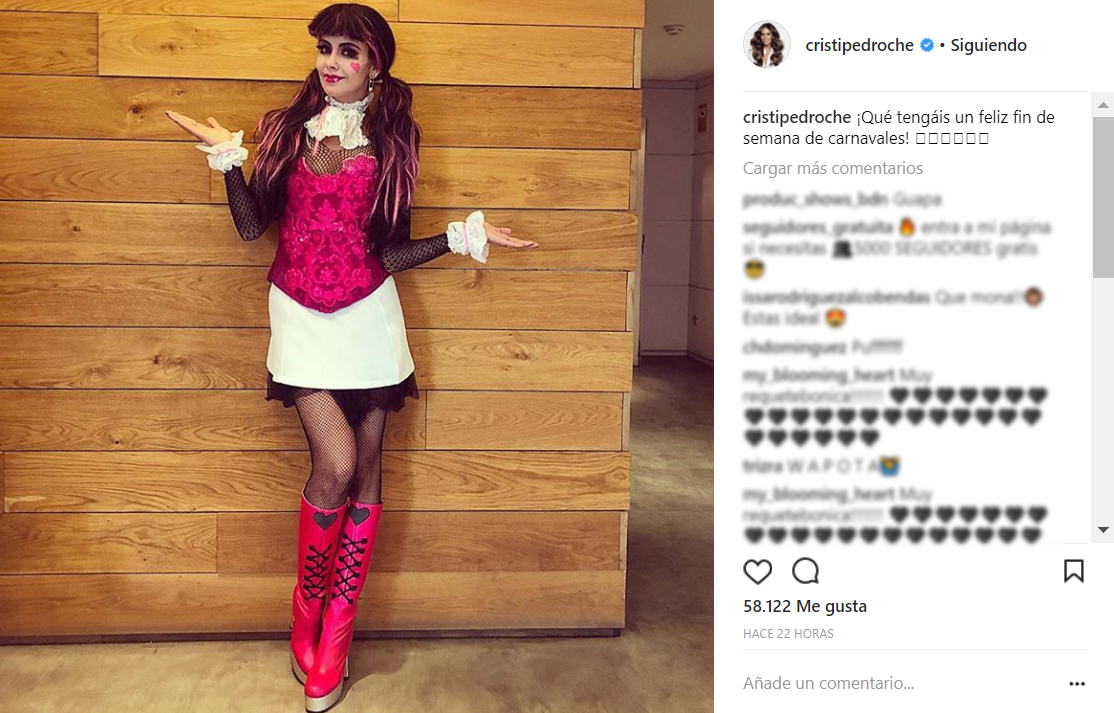The width and height of the screenshot is (1114, 713).
Task: Open comments with the speech bubble icon
Action: (x=806, y=571)
